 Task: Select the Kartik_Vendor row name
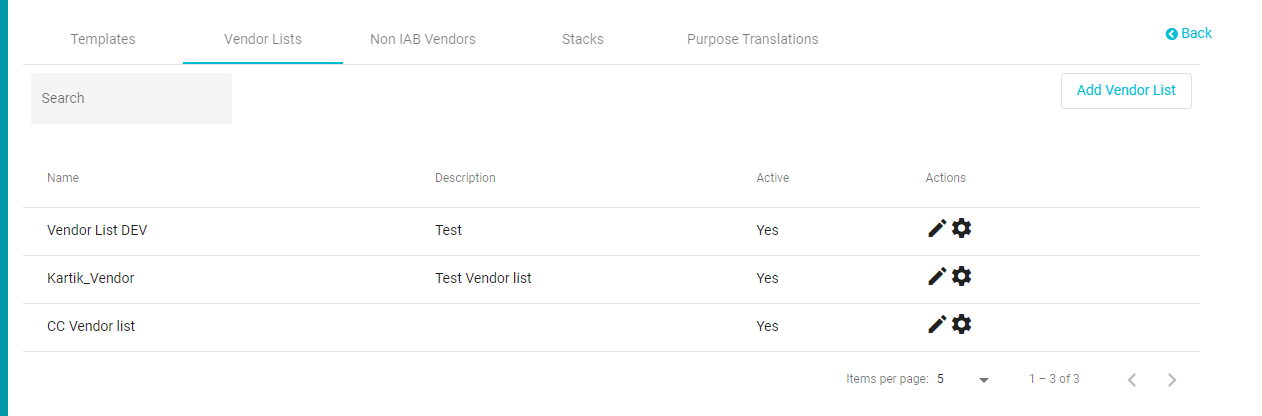coord(91,278)
